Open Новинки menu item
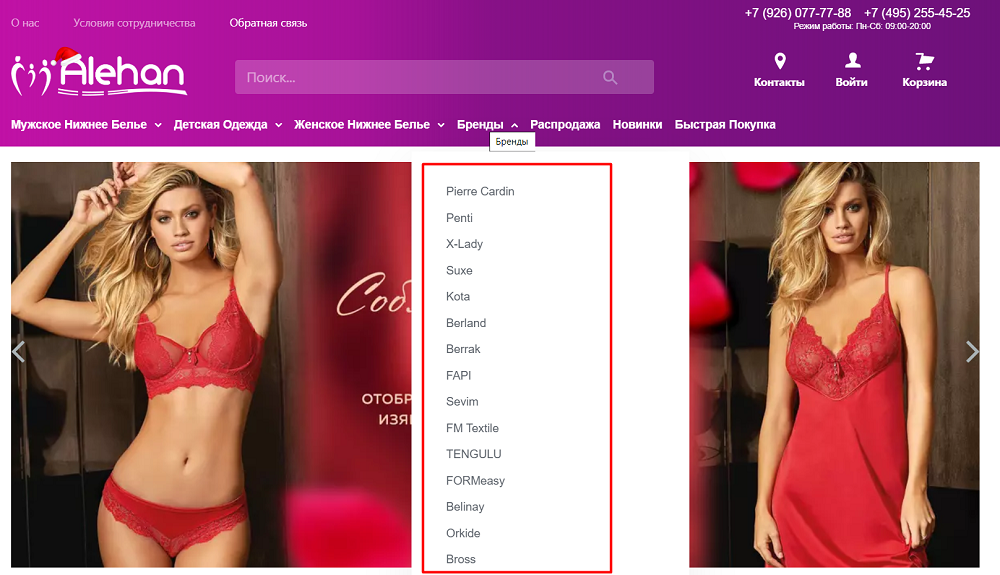The height and width of the screenshot is (575, 1000). [x=637, y=124]
